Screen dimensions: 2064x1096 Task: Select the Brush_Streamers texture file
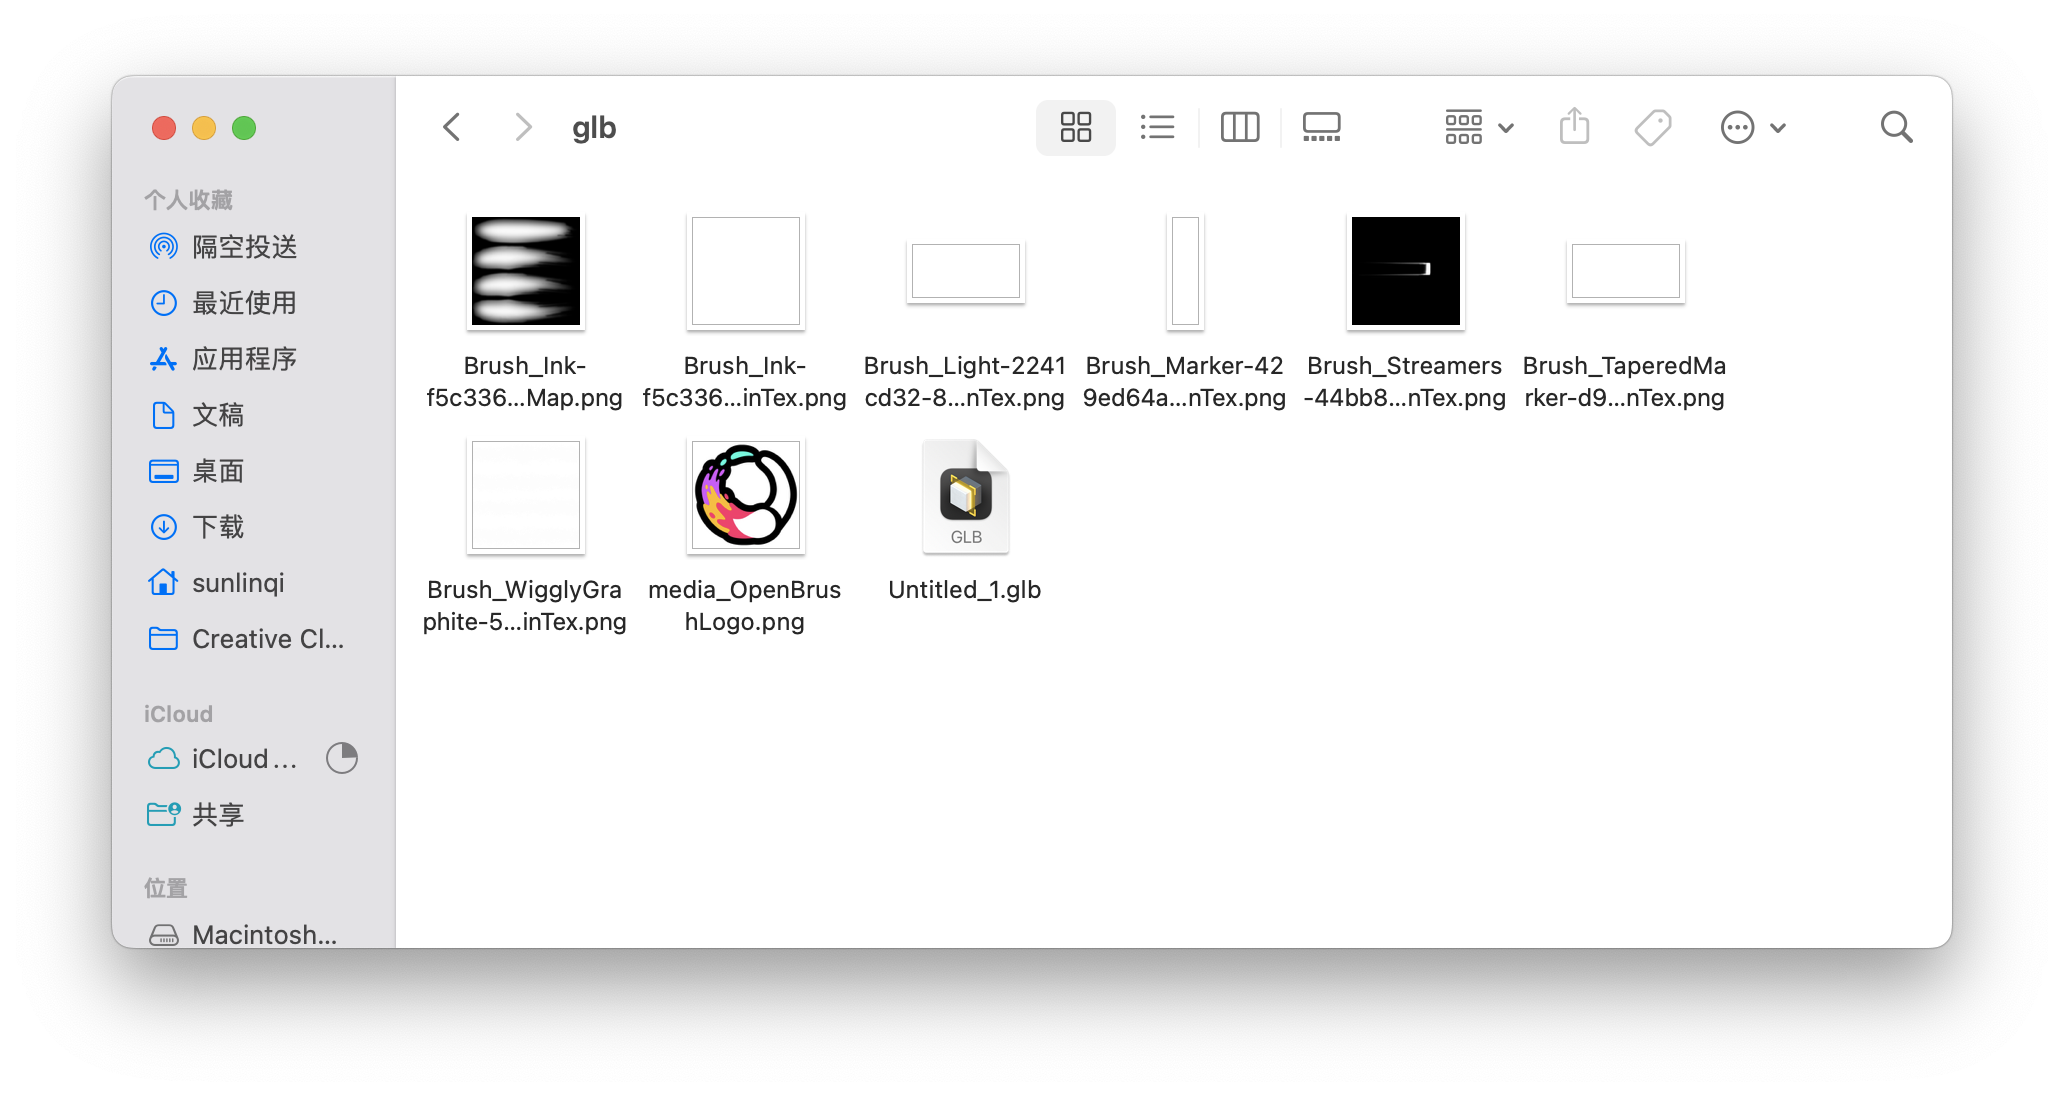pos(1404,271)
